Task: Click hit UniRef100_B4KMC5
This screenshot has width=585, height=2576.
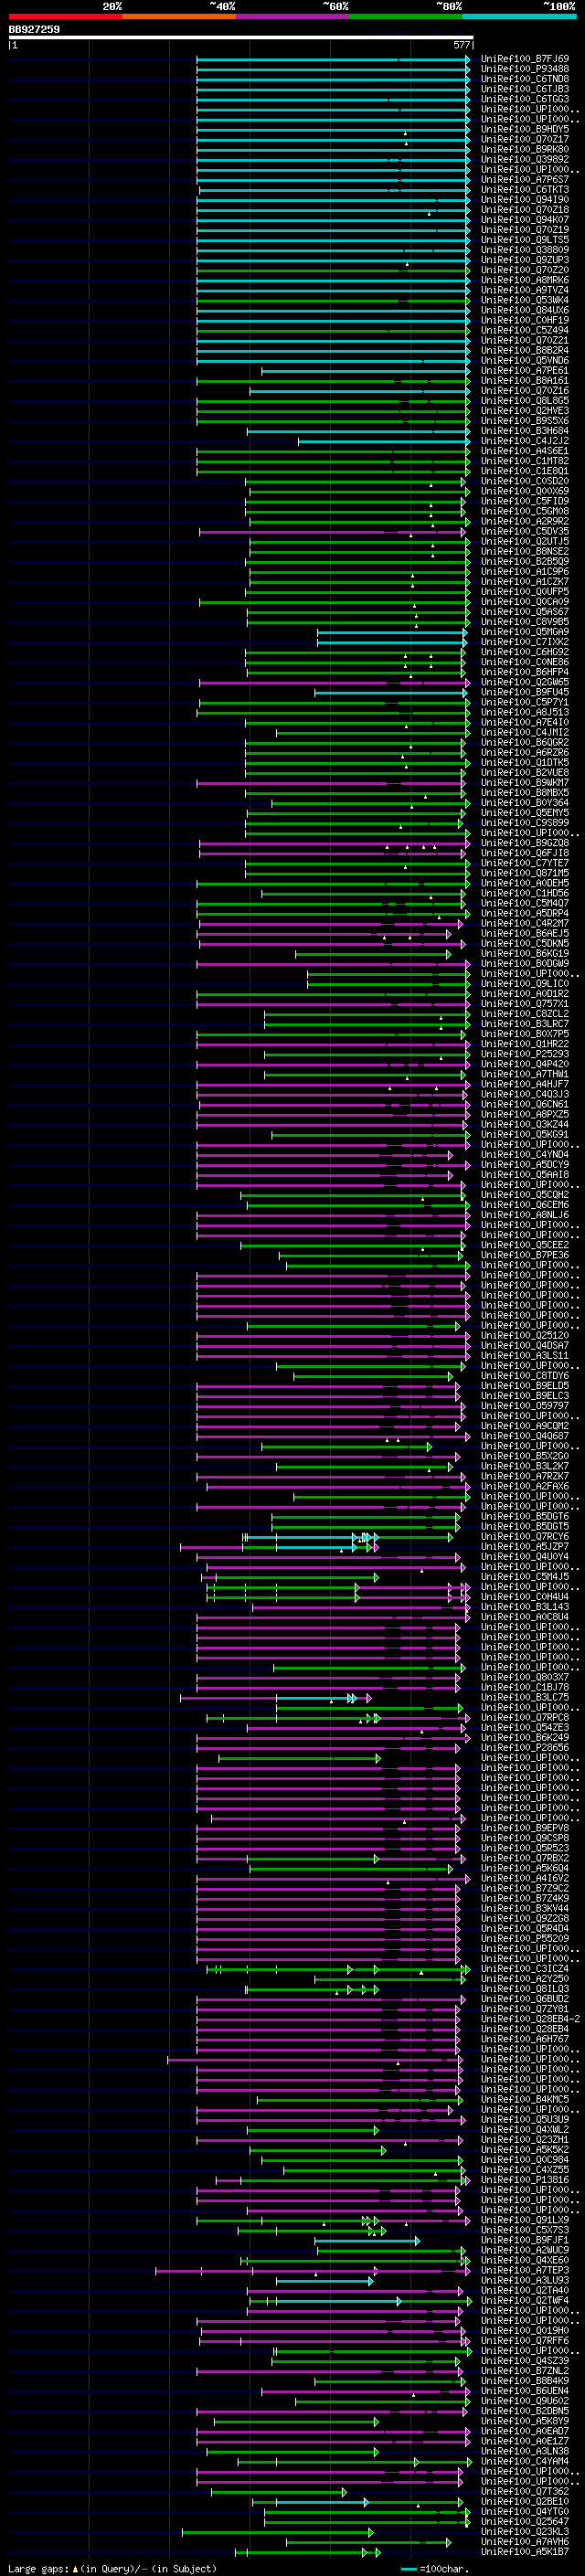Action: pos(525,2099)
